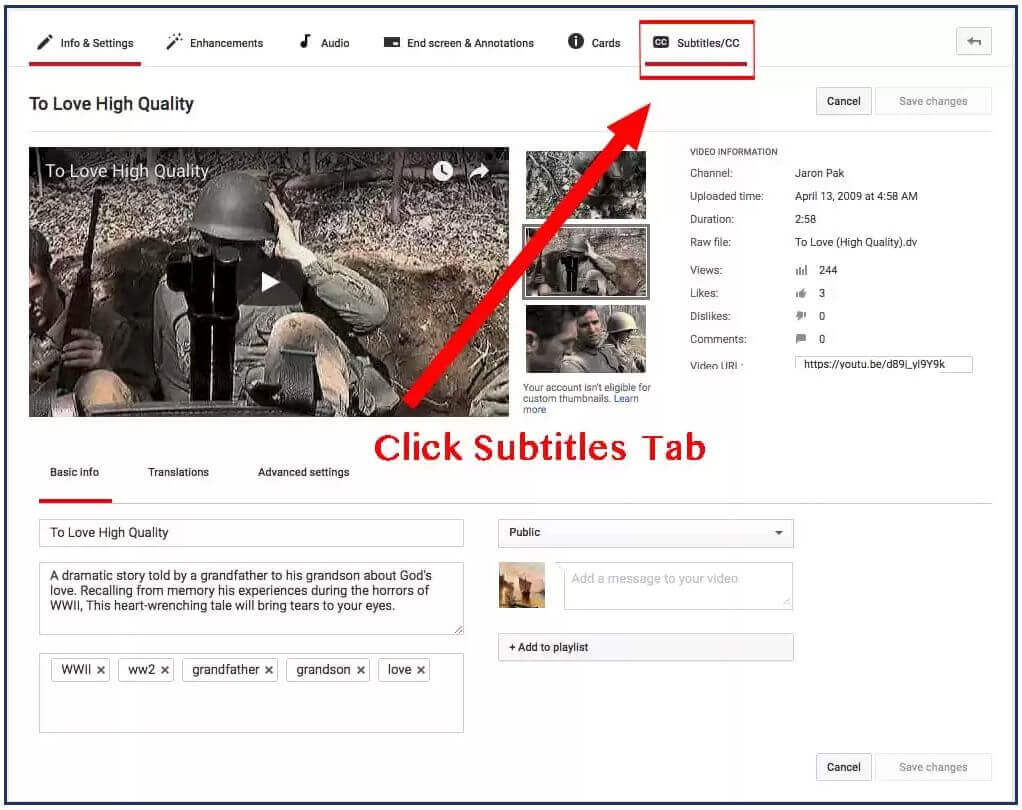Image resolution: width=1022 pixels, height=810 pixels.
Task: Remove the love tag
Action: (419, 669)
